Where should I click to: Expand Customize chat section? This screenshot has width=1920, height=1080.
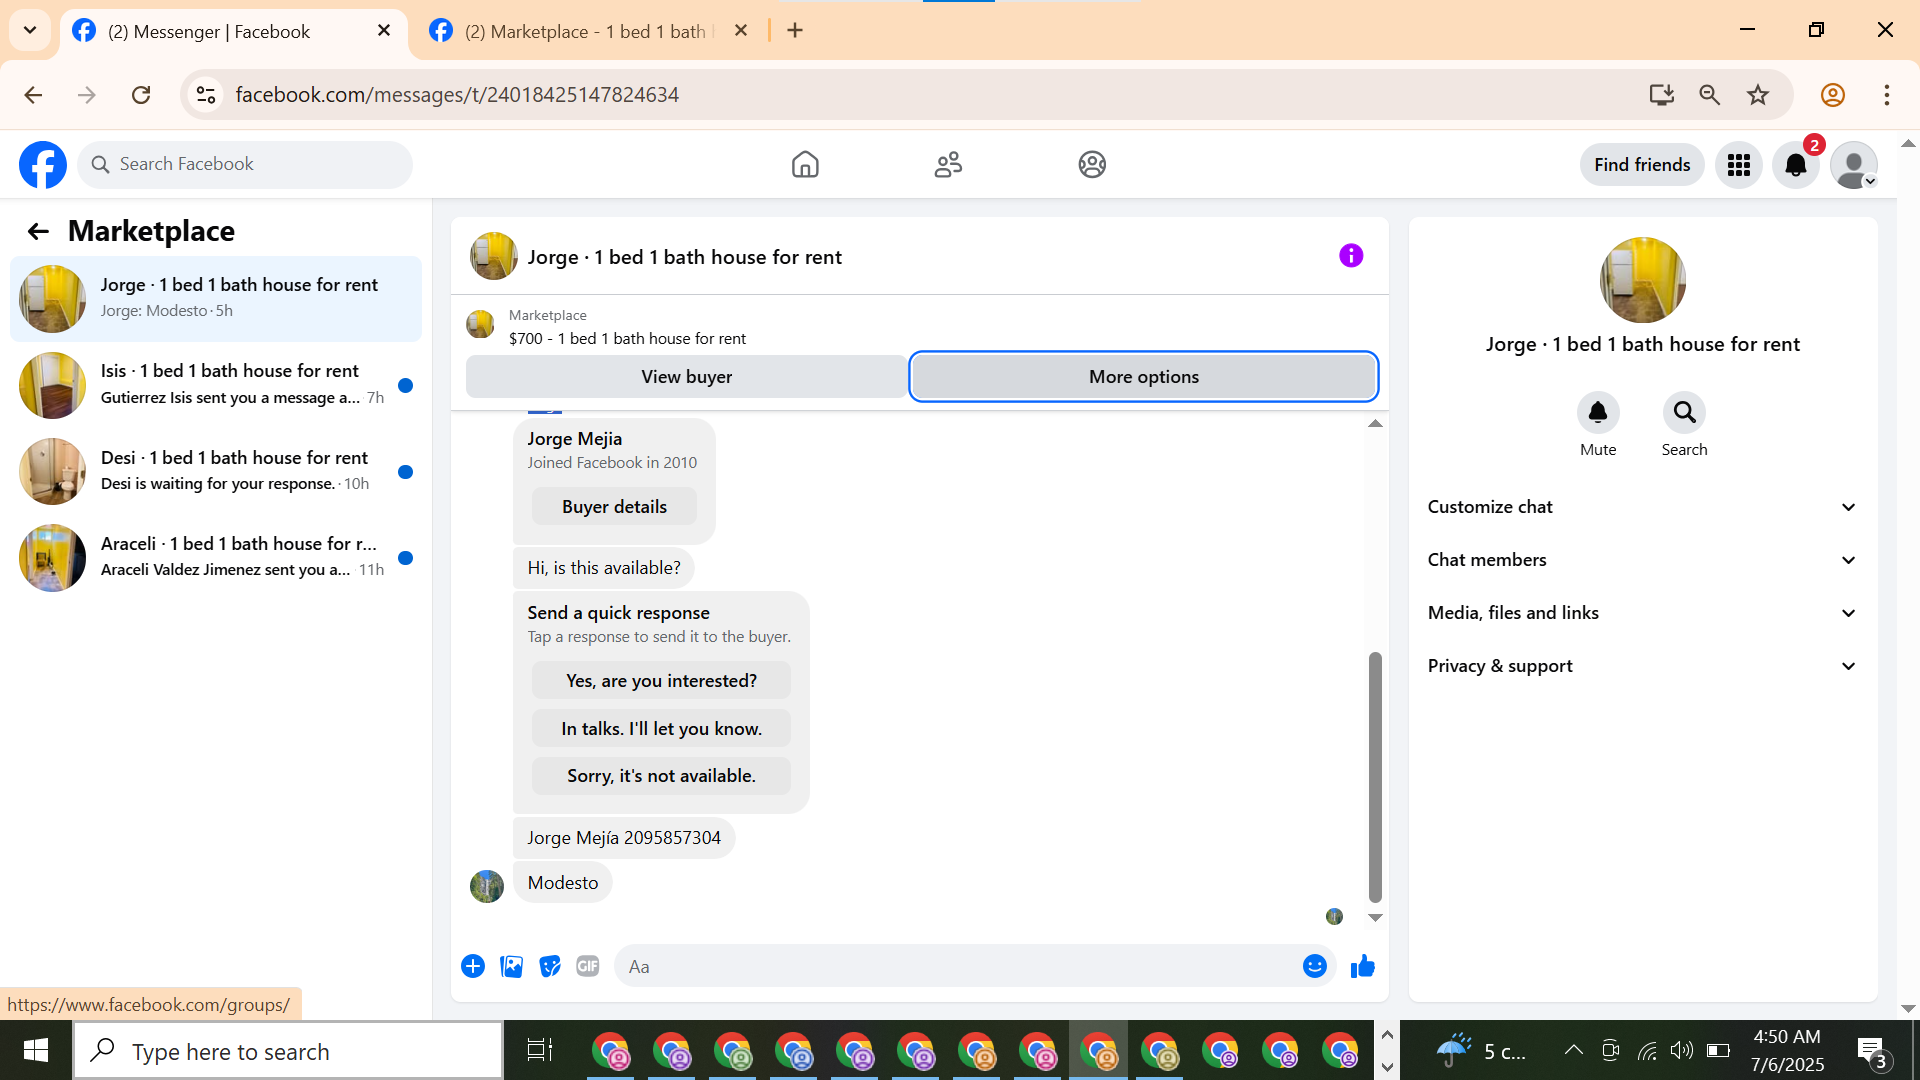[x=1642, y=507]
